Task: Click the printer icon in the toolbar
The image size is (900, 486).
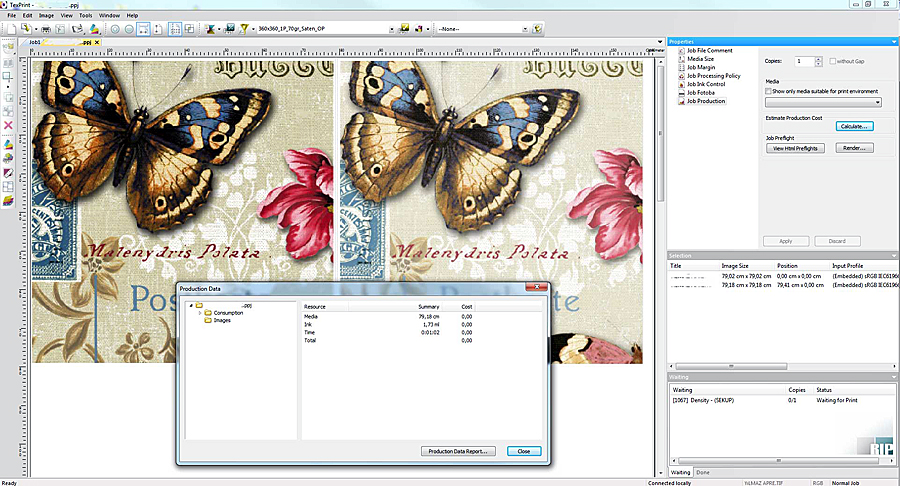Action: pyautogui.click(x=45, y=29)
